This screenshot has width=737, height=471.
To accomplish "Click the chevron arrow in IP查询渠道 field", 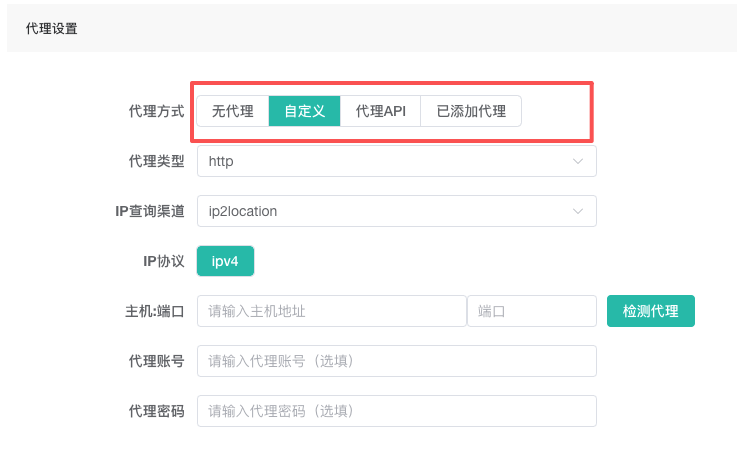I will pyautogui.click(x=577, y=211).
